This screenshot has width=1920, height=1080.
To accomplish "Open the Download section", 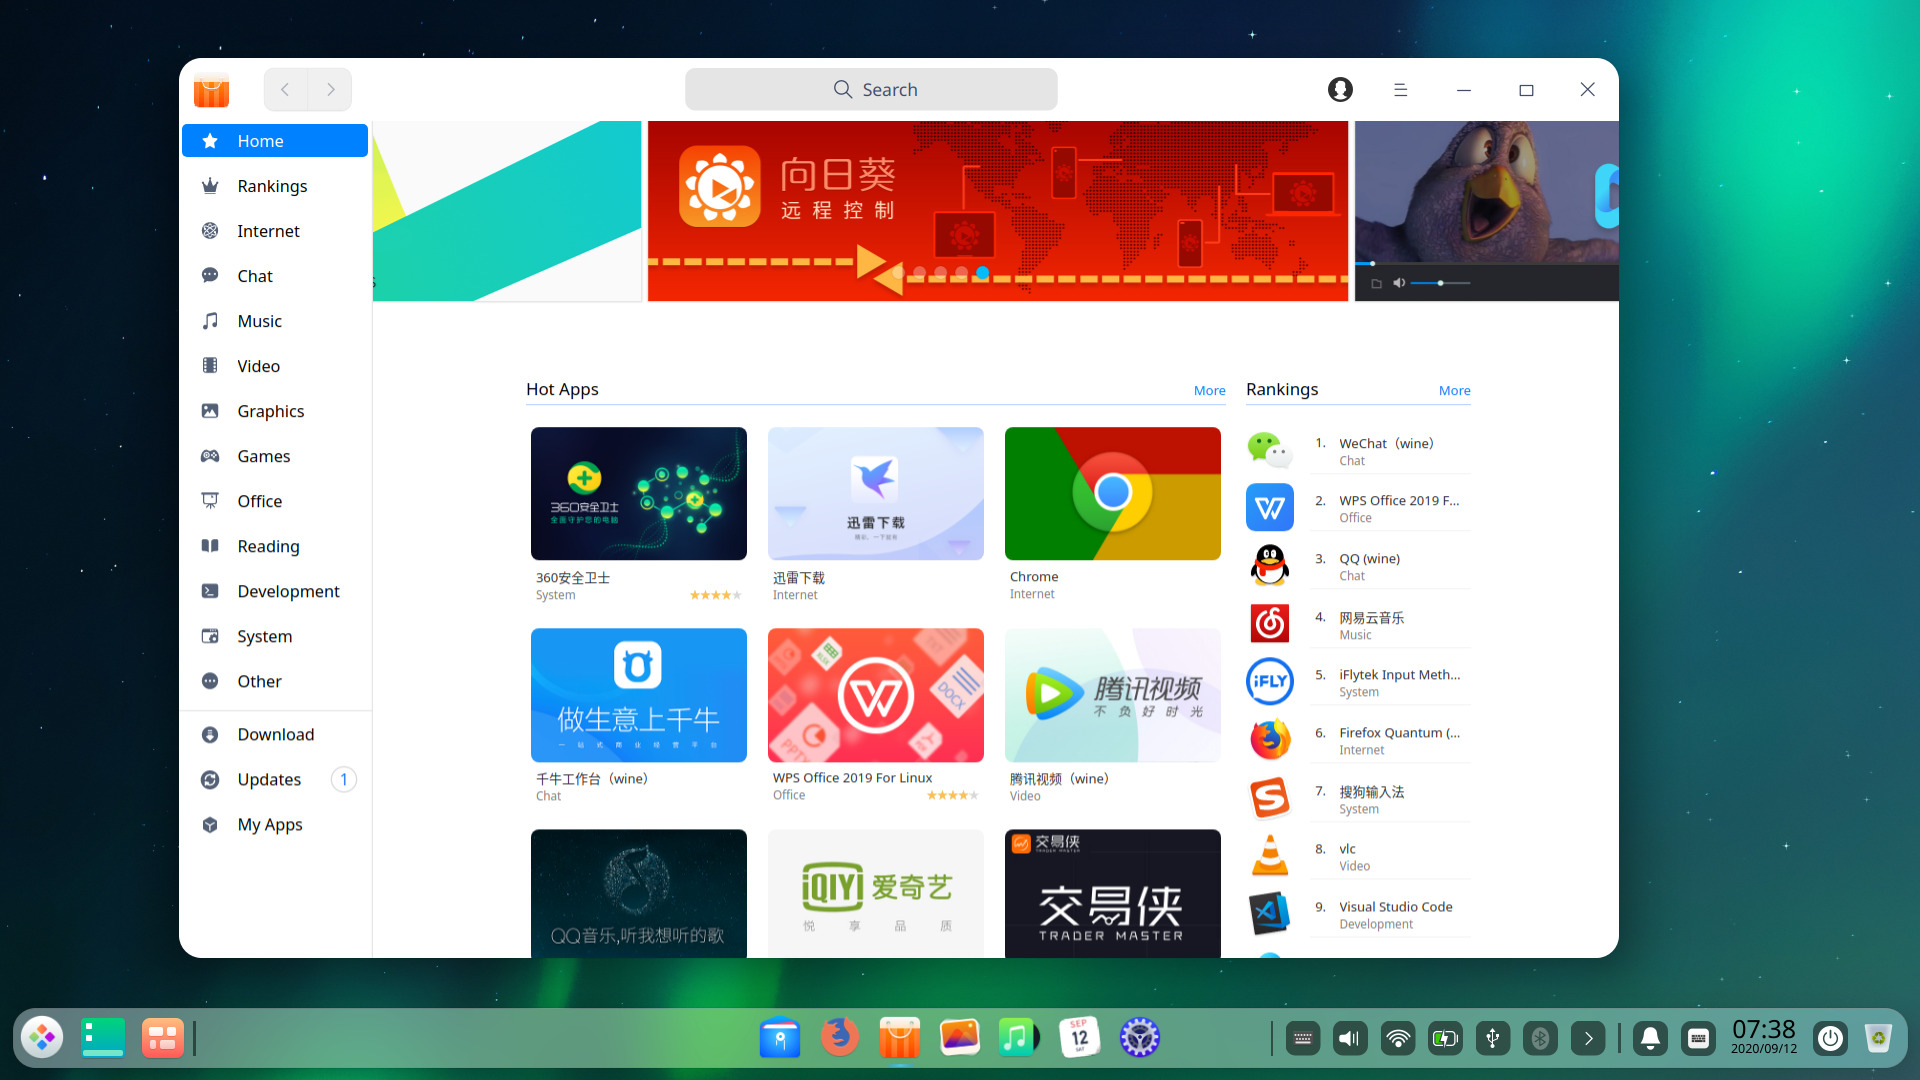I will click(x=275, y=733).
